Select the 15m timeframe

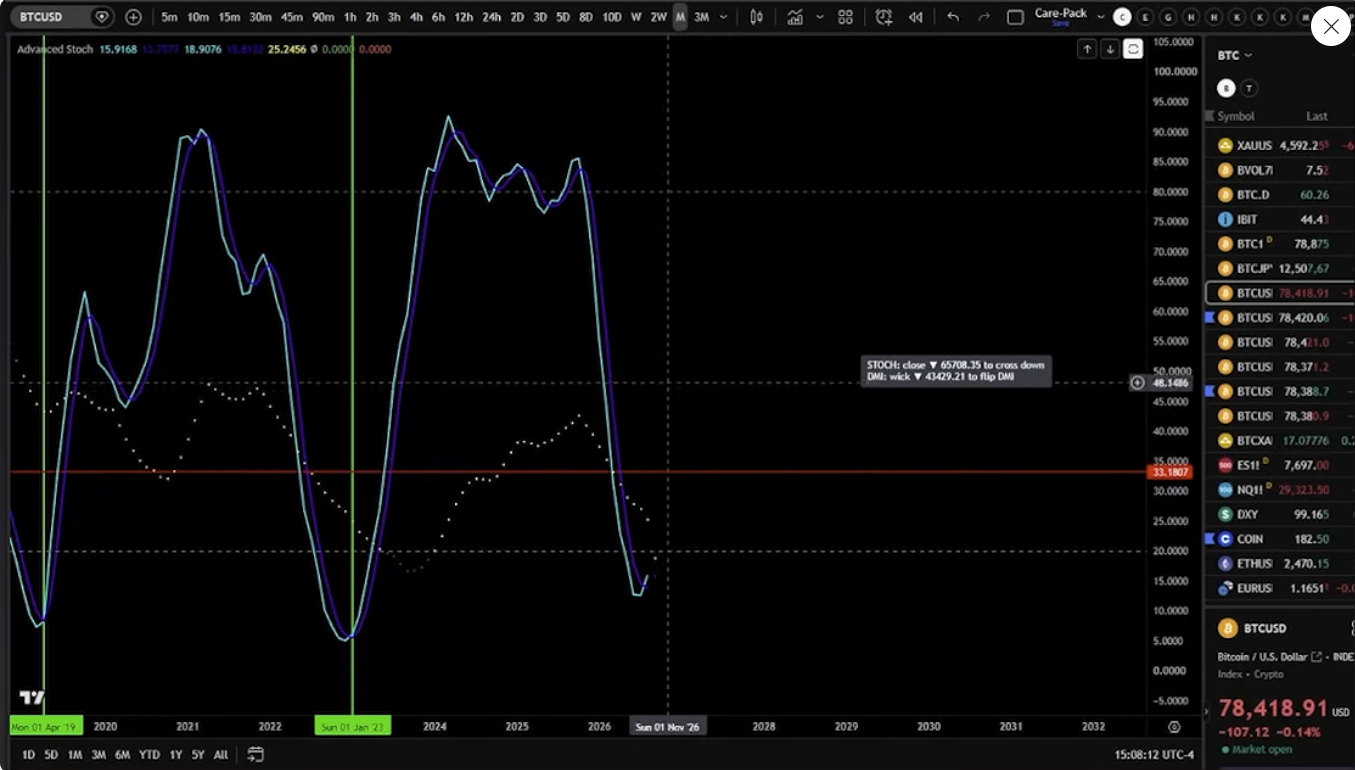click(229, 17)
